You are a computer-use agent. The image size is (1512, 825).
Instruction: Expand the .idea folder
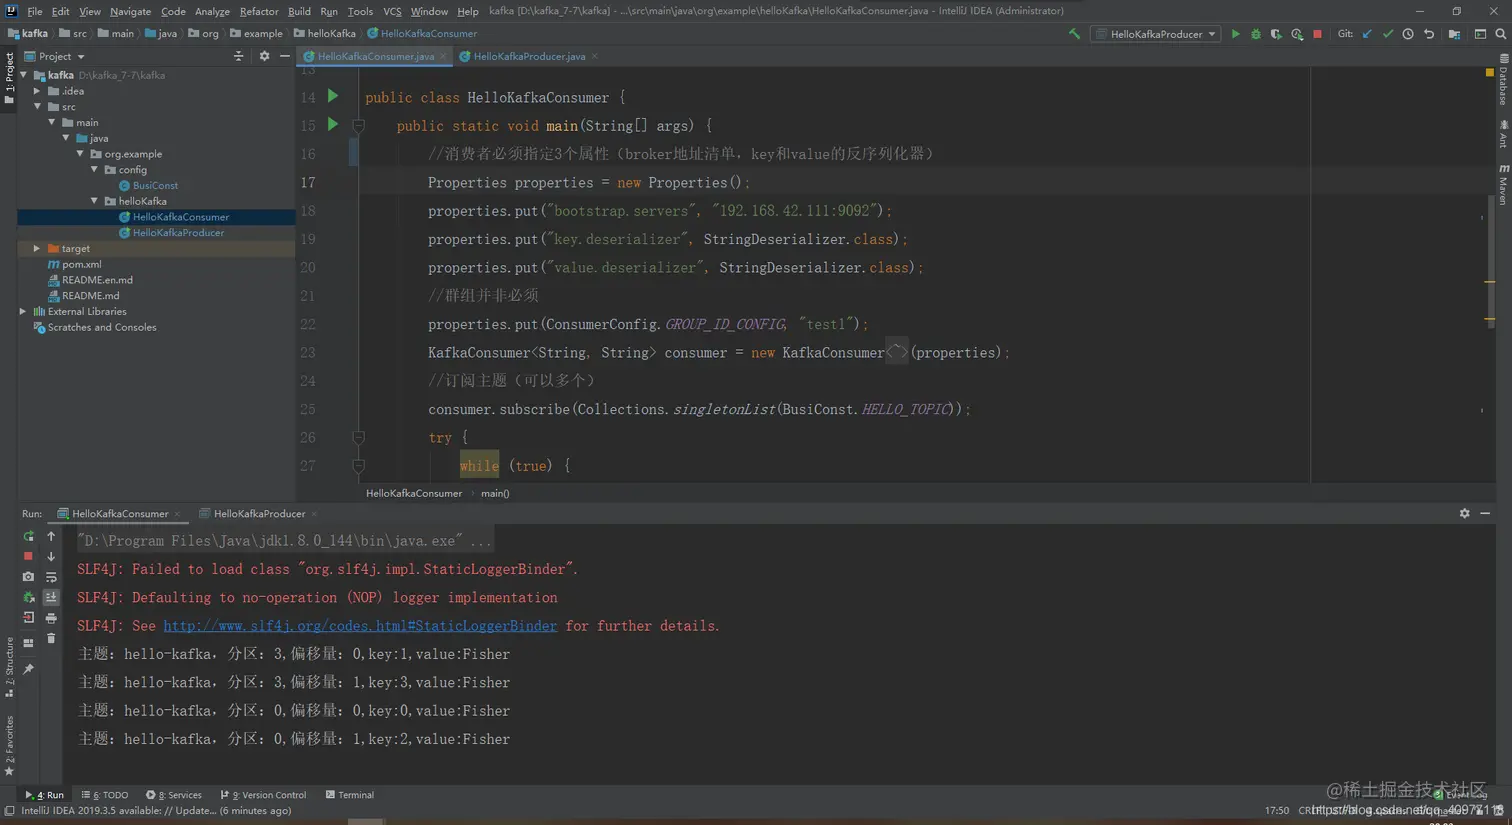pyautogui.click(x=38, y=91)
